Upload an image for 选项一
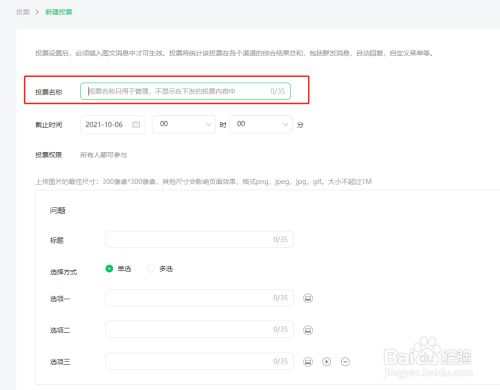 (x=308, y=298)
